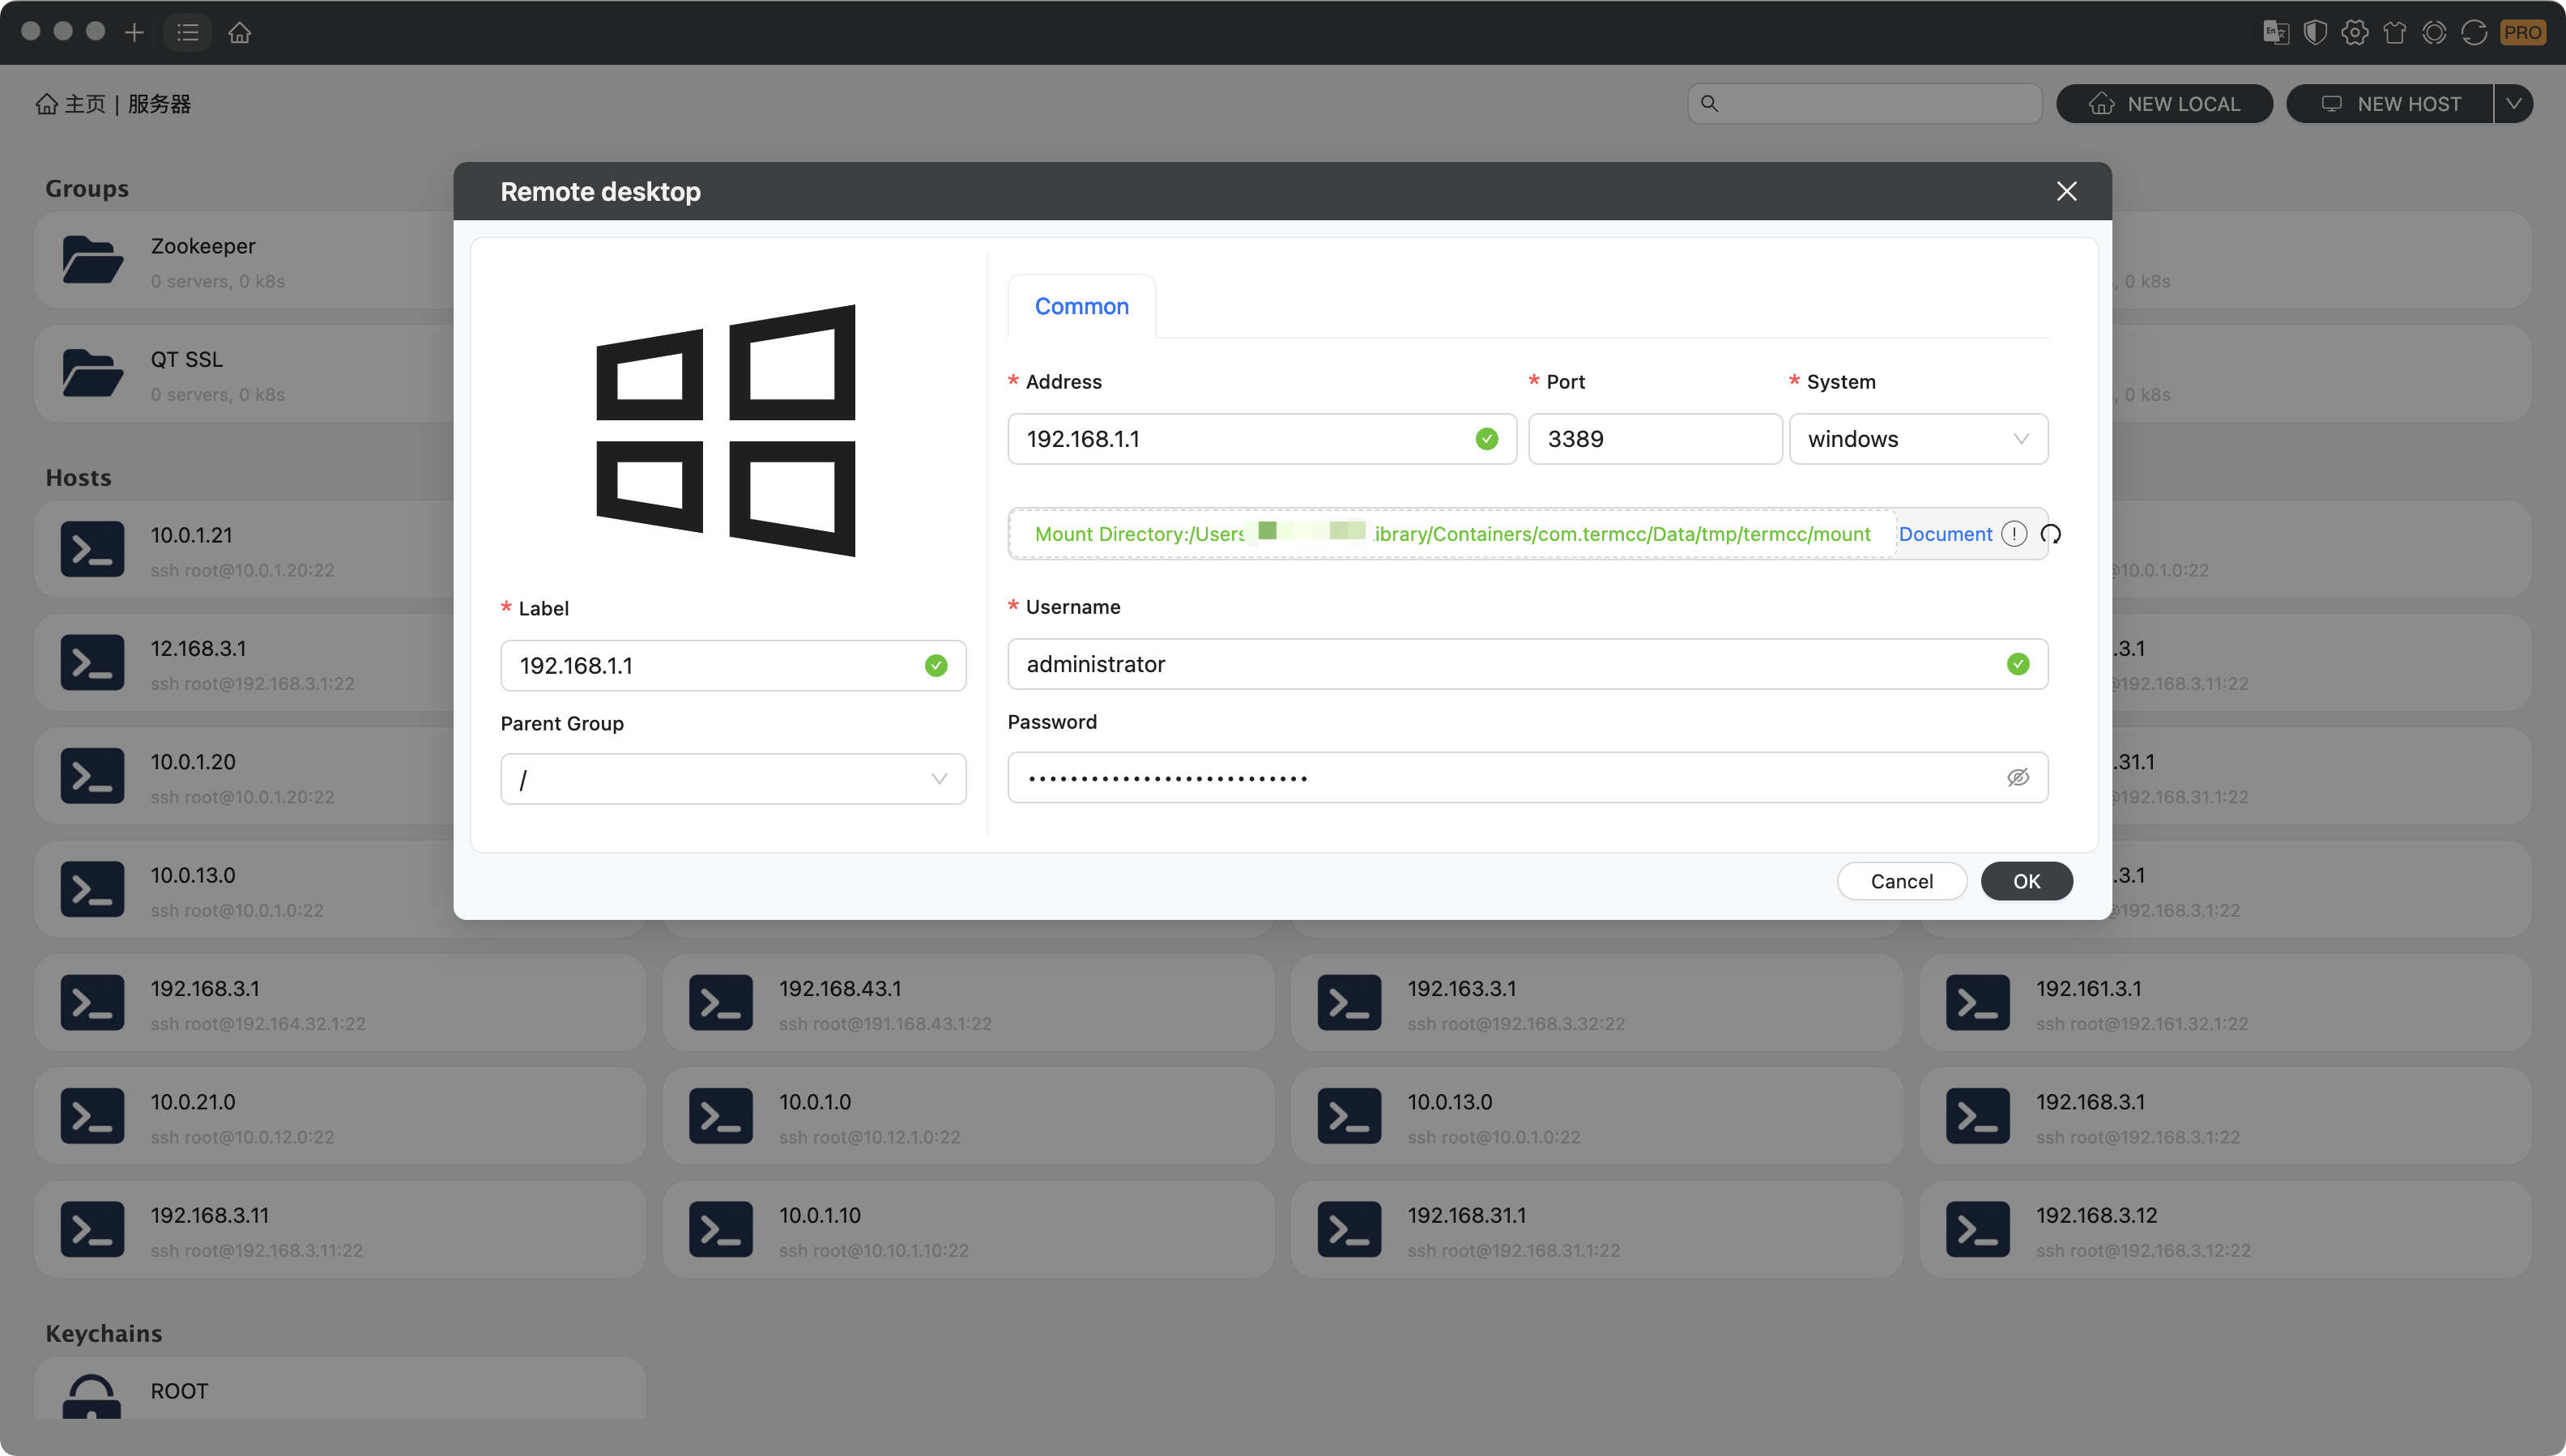This screenshot has height=1456, width=2566.
Task: Open the shirt theme icon
Action: [2395, 32]
